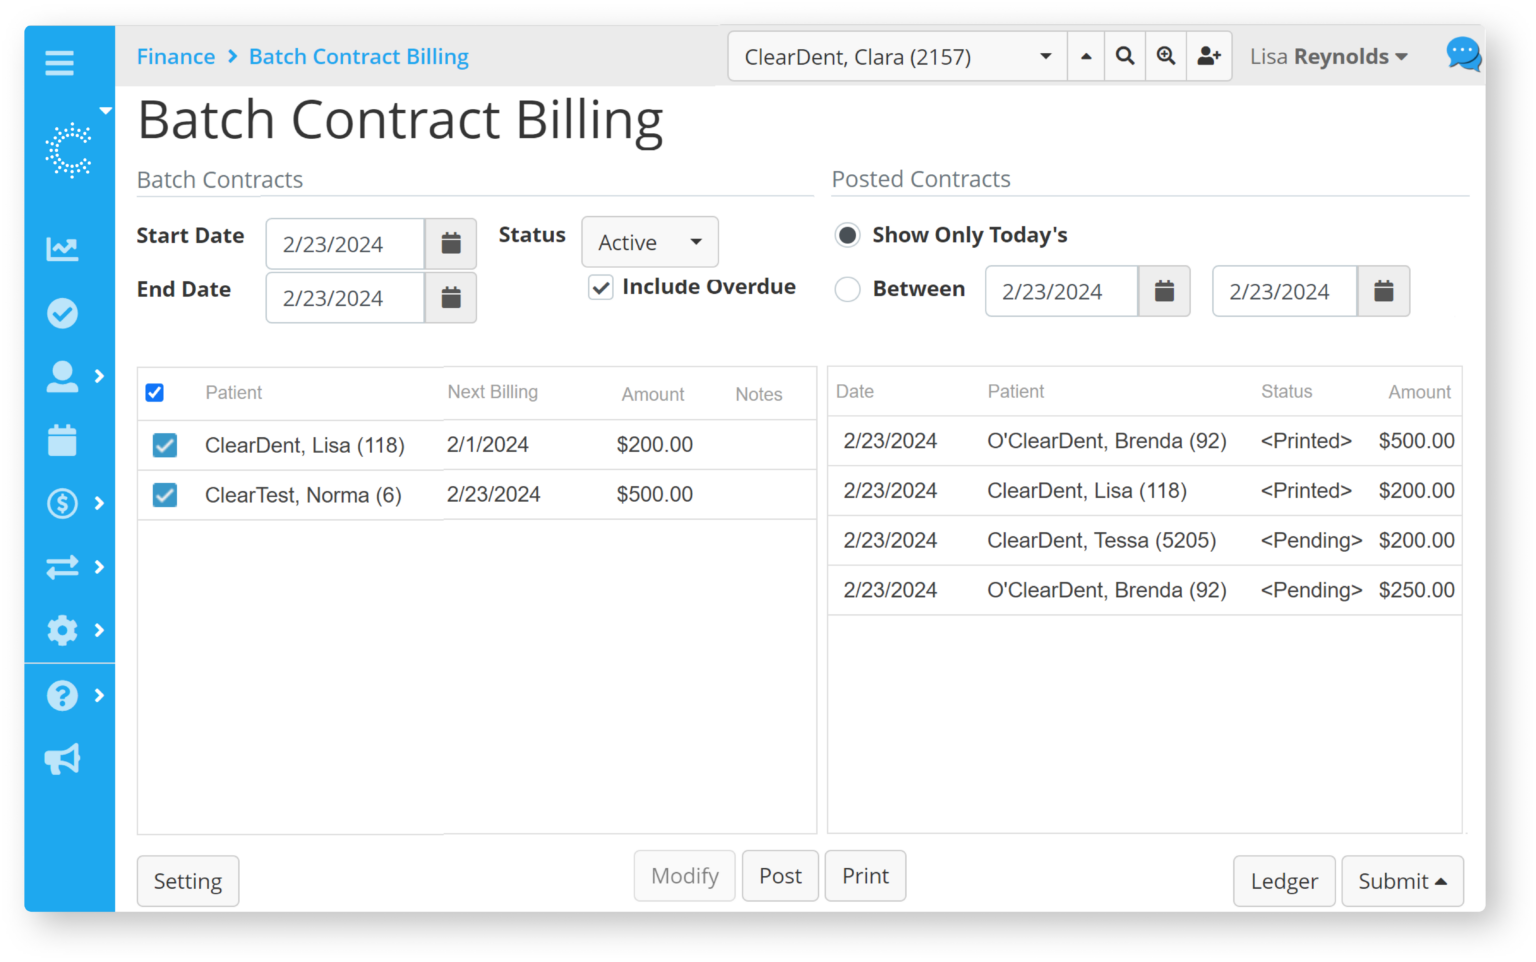
Task: Click the Start Date input field
Action: (345, 243)
